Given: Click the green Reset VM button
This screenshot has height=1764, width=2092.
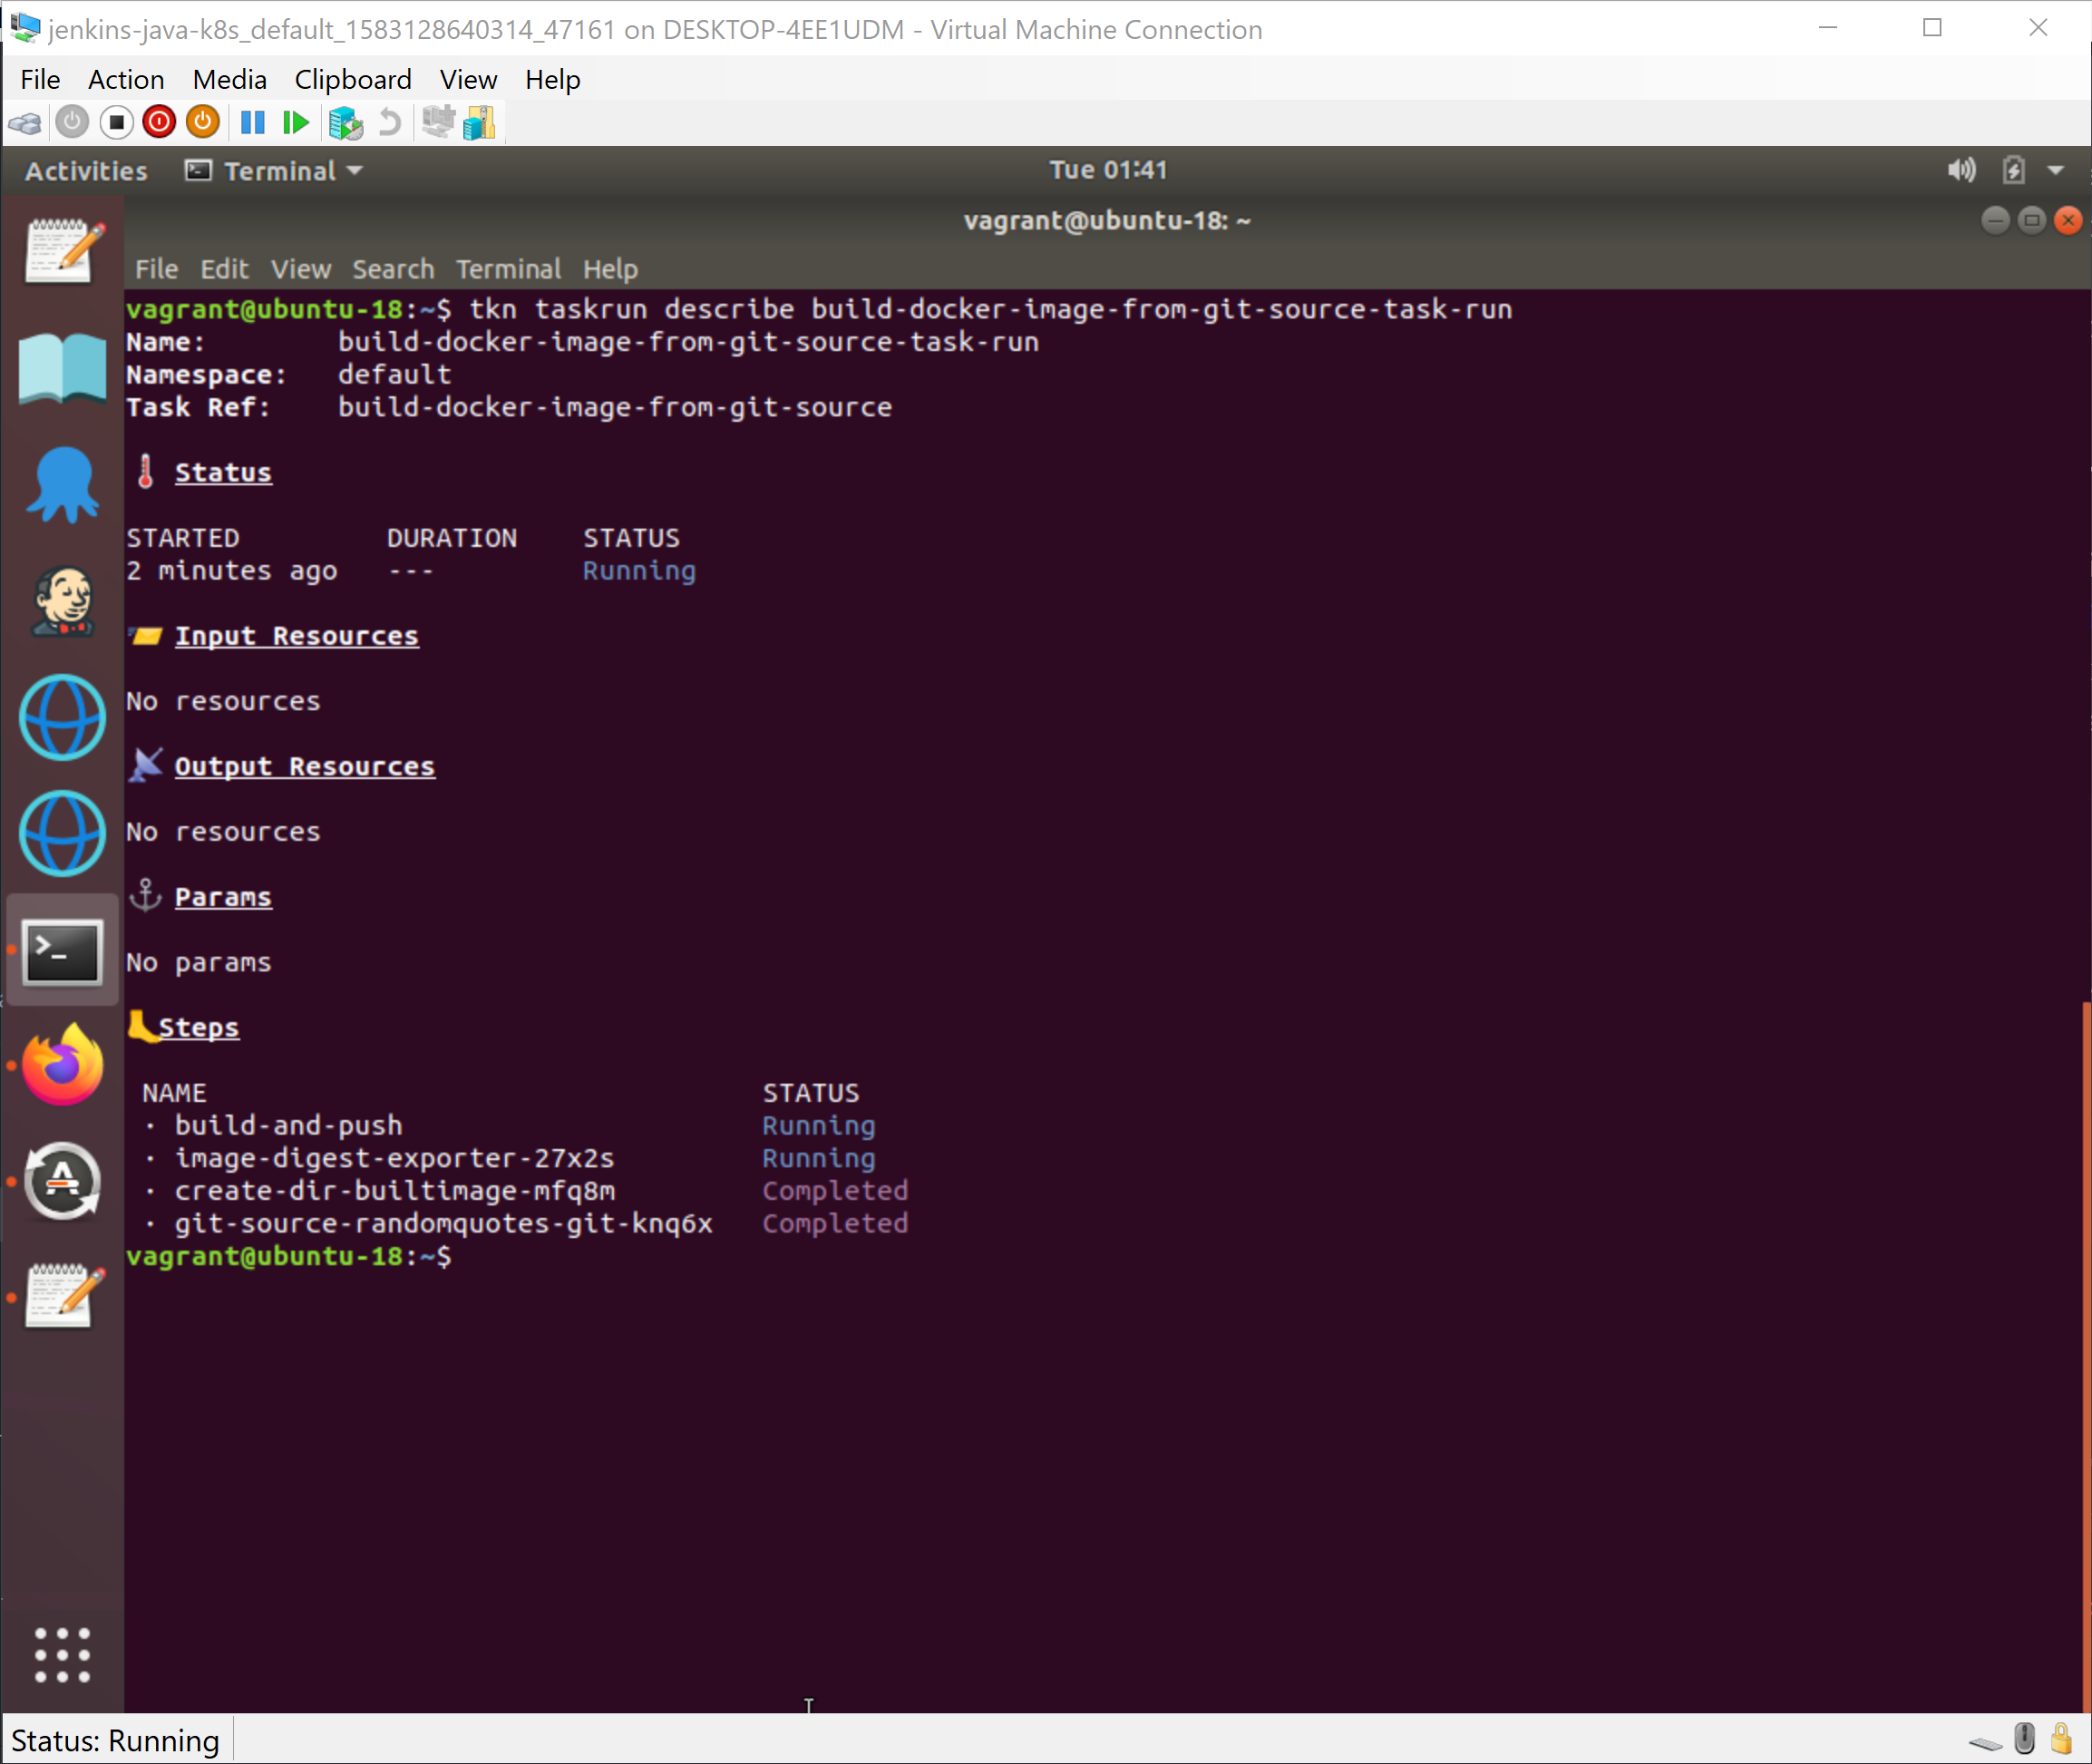Looking at the screenshot, I should pos(295,123).
